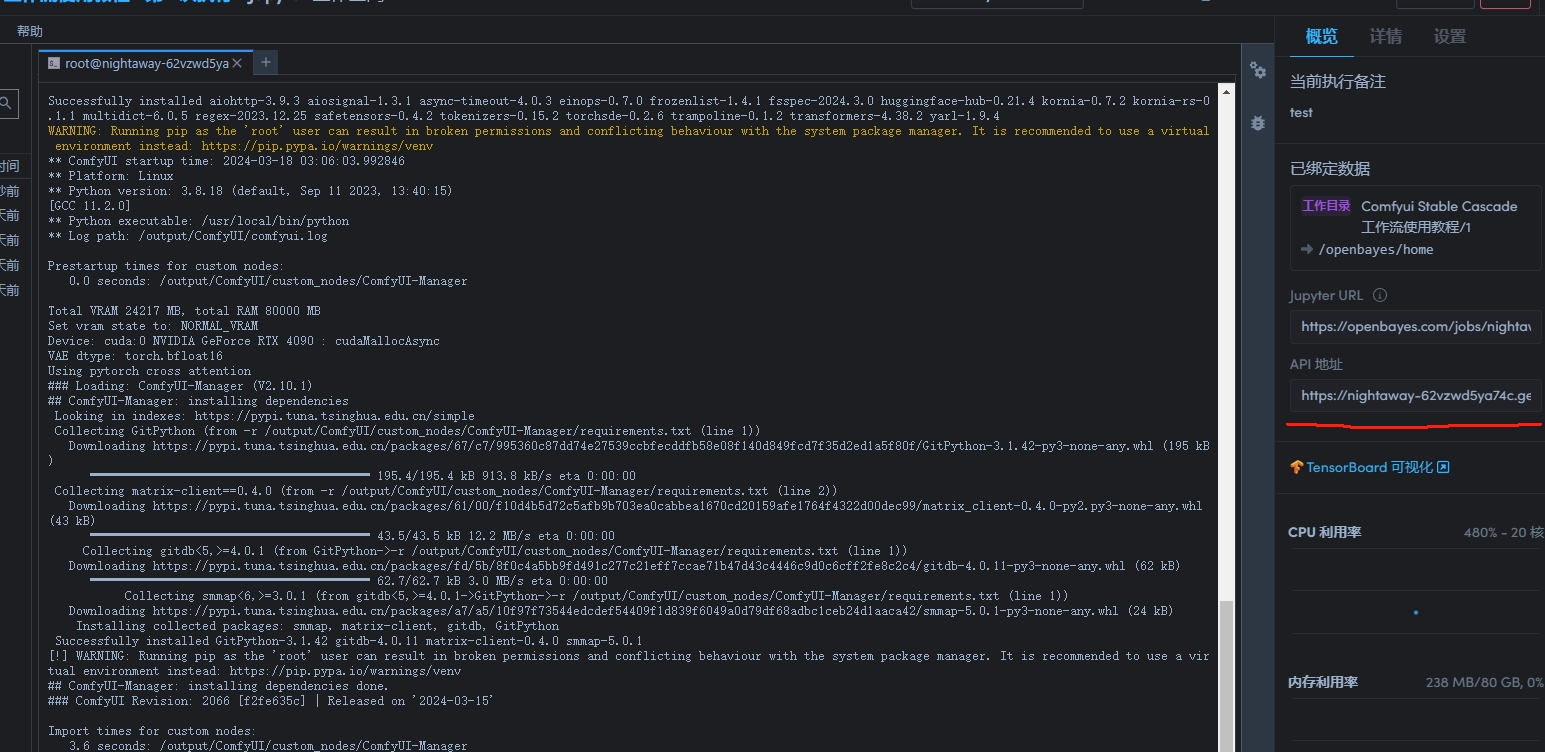Click the Log path comfyui.log line

(187, 236)
